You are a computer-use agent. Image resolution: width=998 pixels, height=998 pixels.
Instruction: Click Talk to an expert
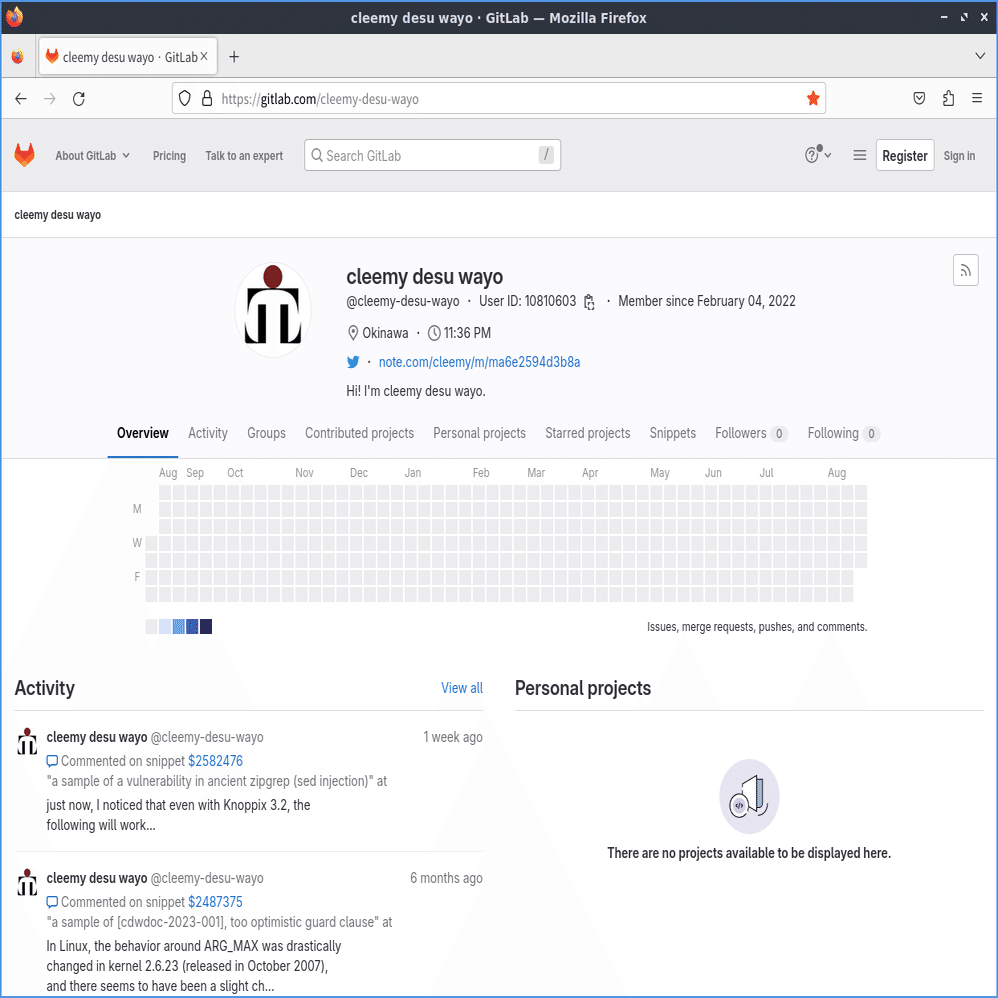244,155
